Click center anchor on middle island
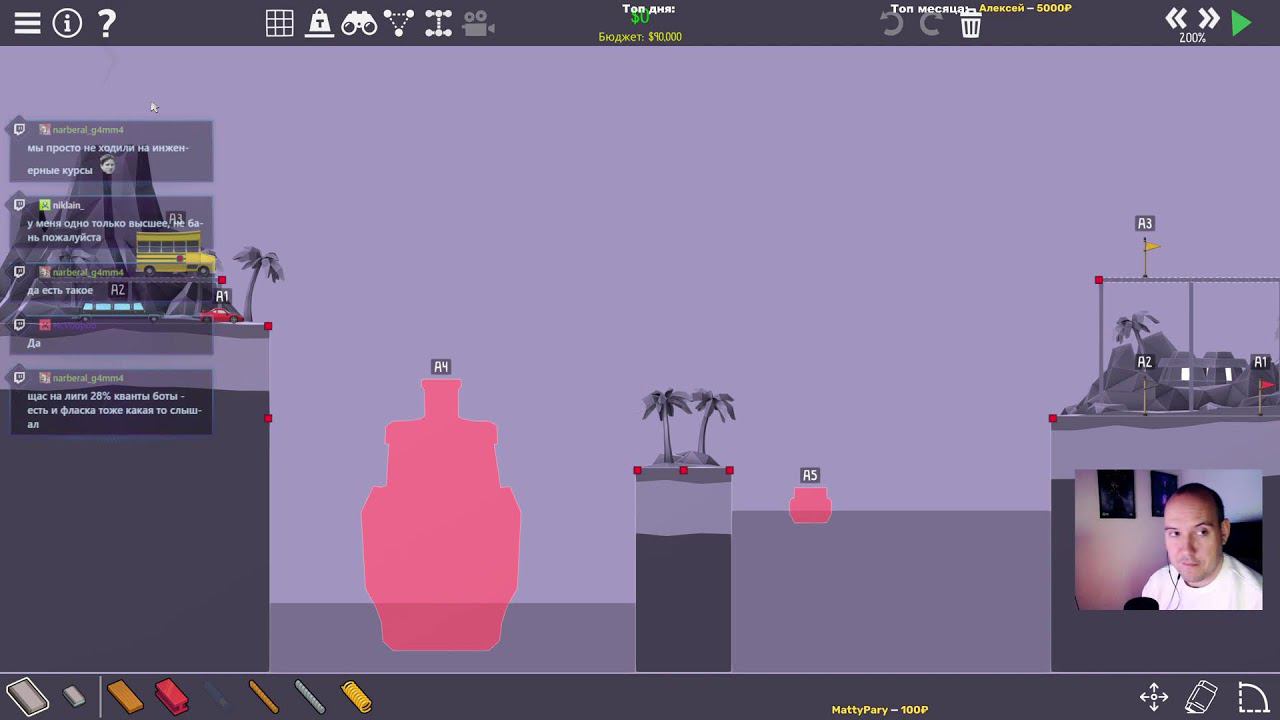 click(x=683, y=470)
